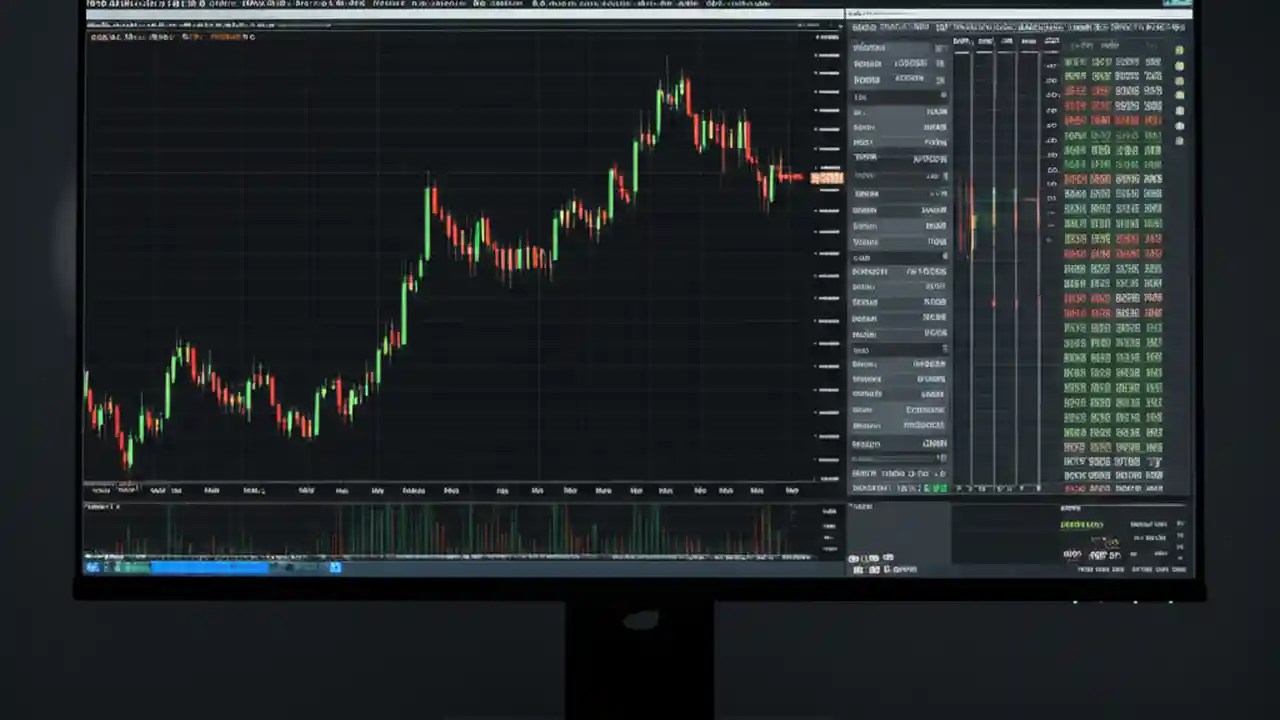Viewport: 1280px width, 720px height.
Task: Select the watchlist panel icon on the right
Action: tap(1178, 50)
